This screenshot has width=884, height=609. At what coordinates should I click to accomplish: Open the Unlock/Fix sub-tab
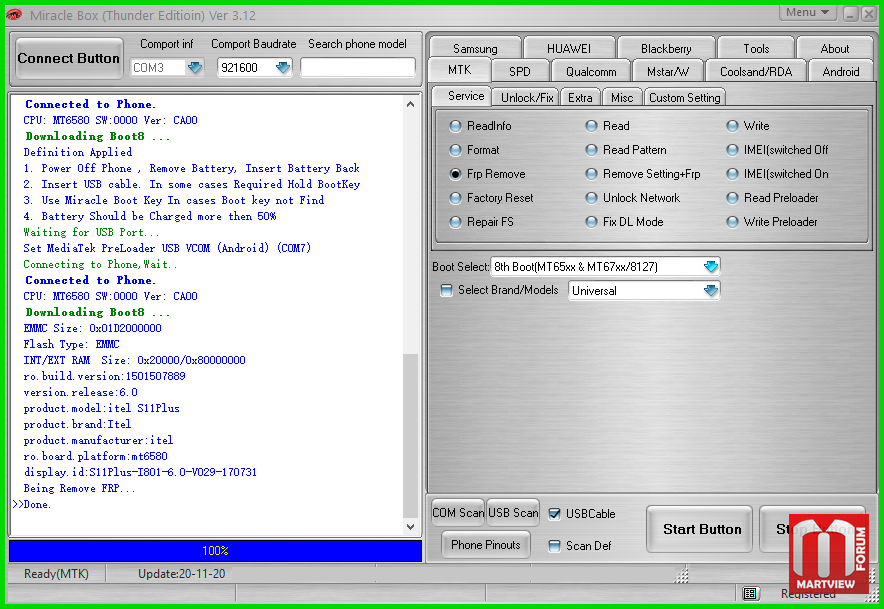(527, 98)
